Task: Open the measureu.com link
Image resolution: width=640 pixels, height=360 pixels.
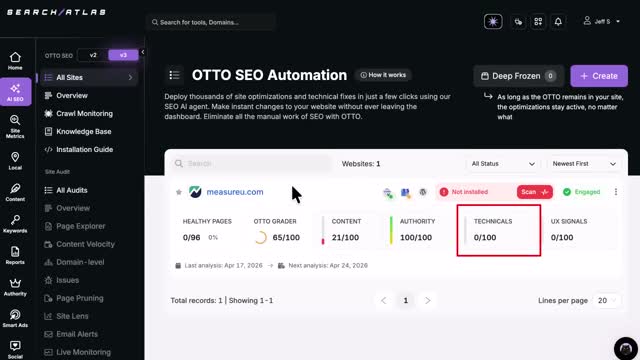Action: (x=235, y=192)
